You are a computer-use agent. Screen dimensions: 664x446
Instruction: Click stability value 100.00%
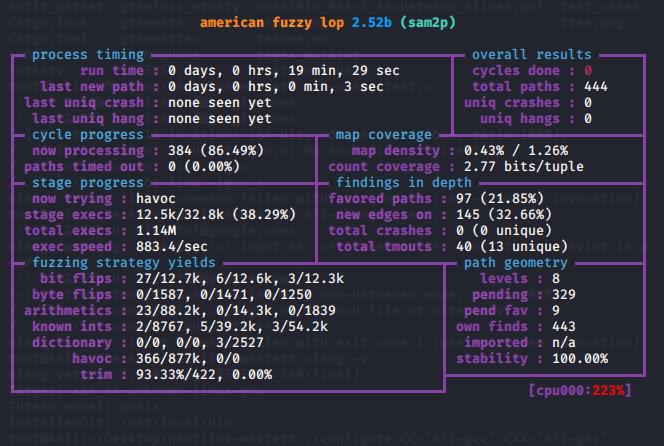[x=580, y=359]
